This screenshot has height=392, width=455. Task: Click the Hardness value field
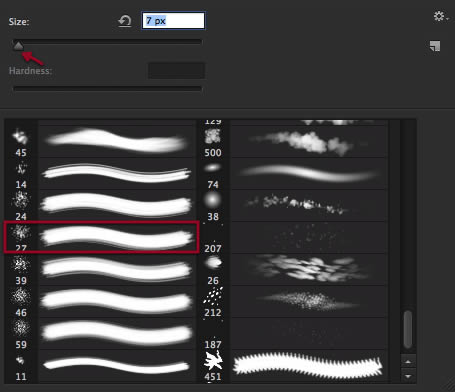point(176,71)
